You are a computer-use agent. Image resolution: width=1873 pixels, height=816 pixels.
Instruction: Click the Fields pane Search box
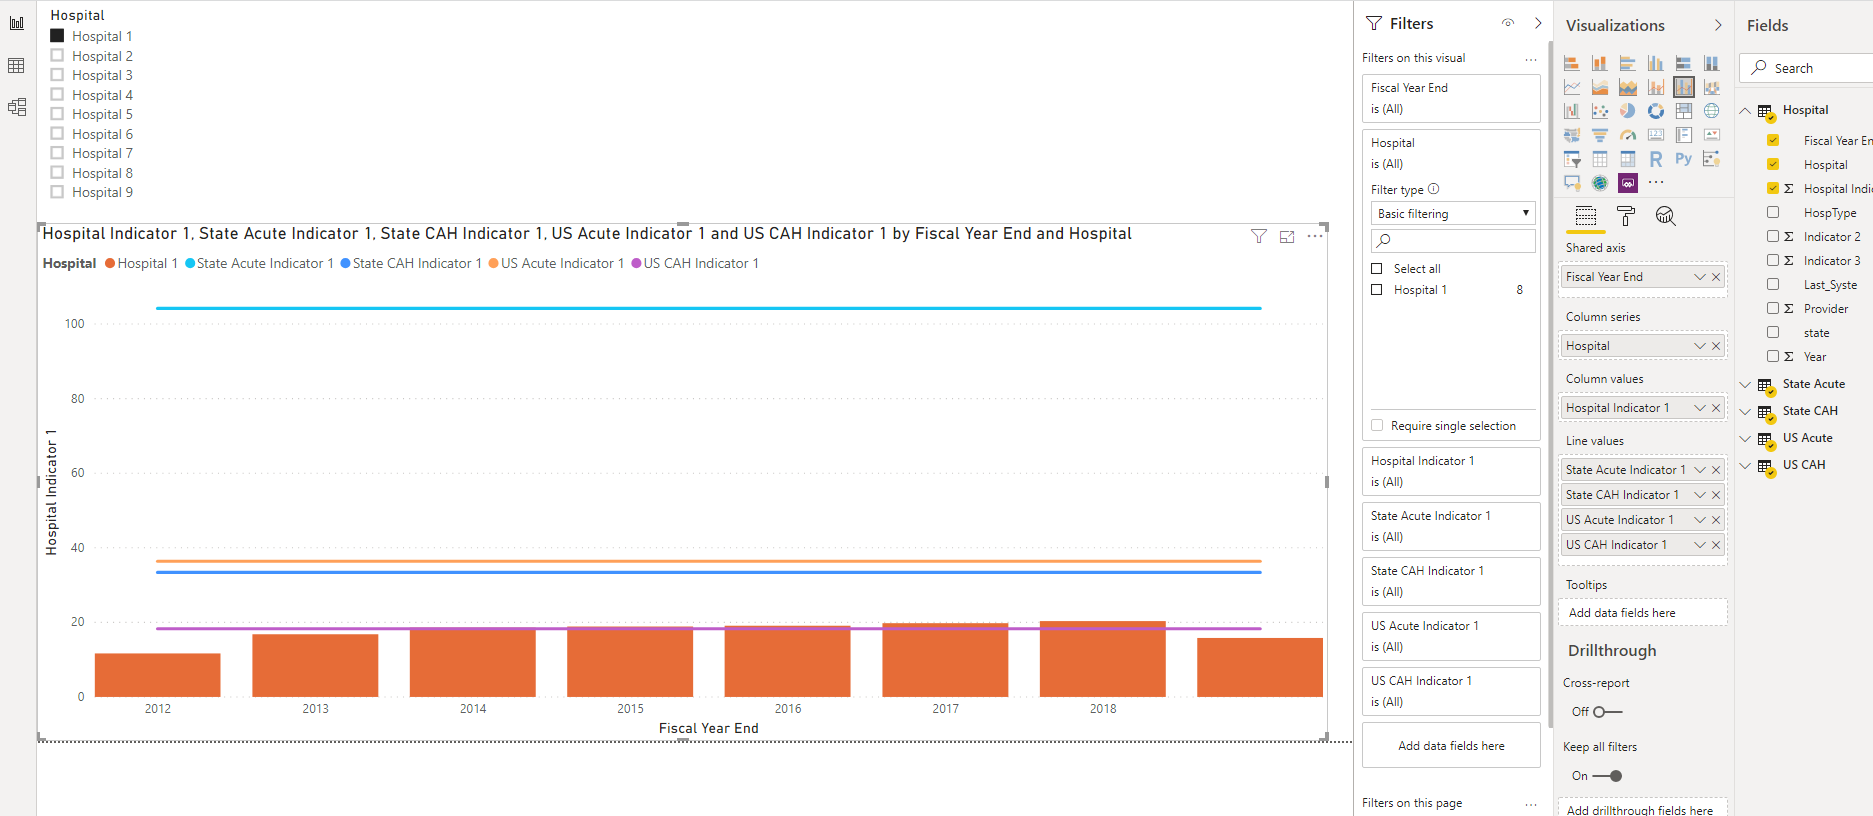point(1808,68)
